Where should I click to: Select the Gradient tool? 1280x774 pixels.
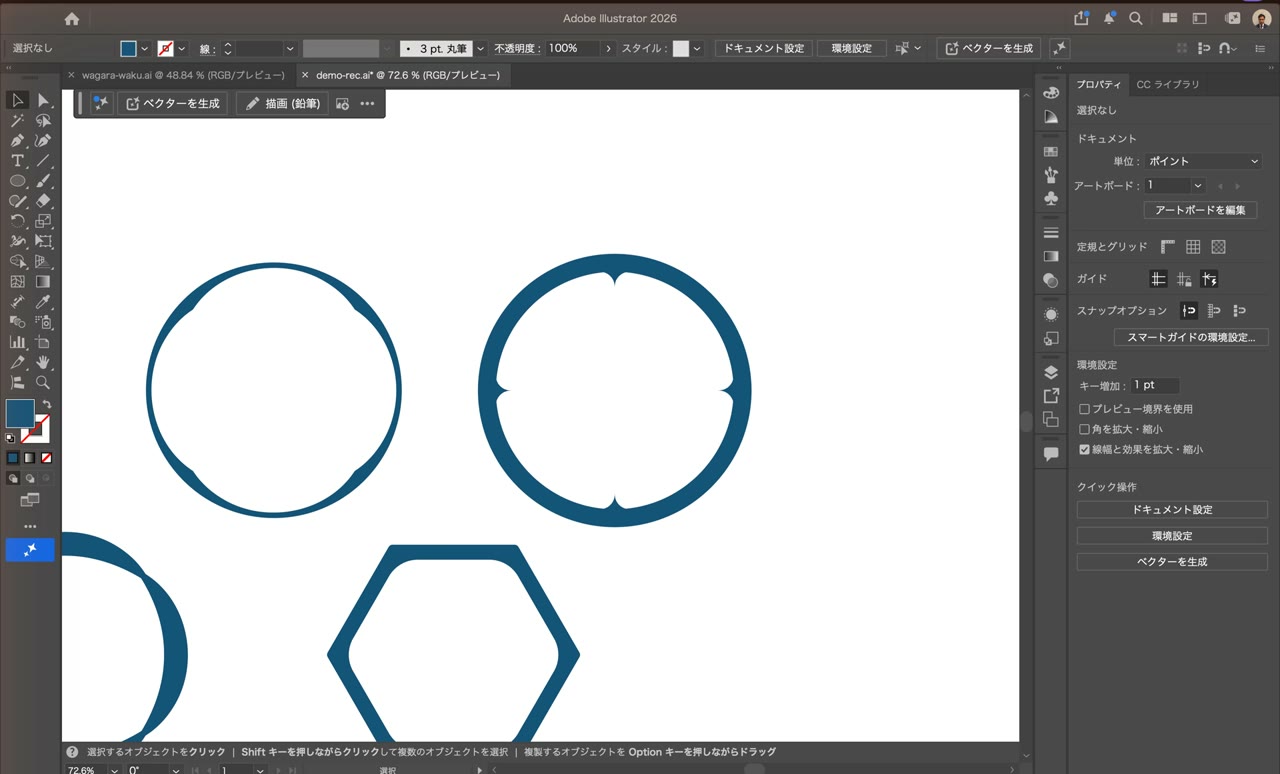[43, 282]
